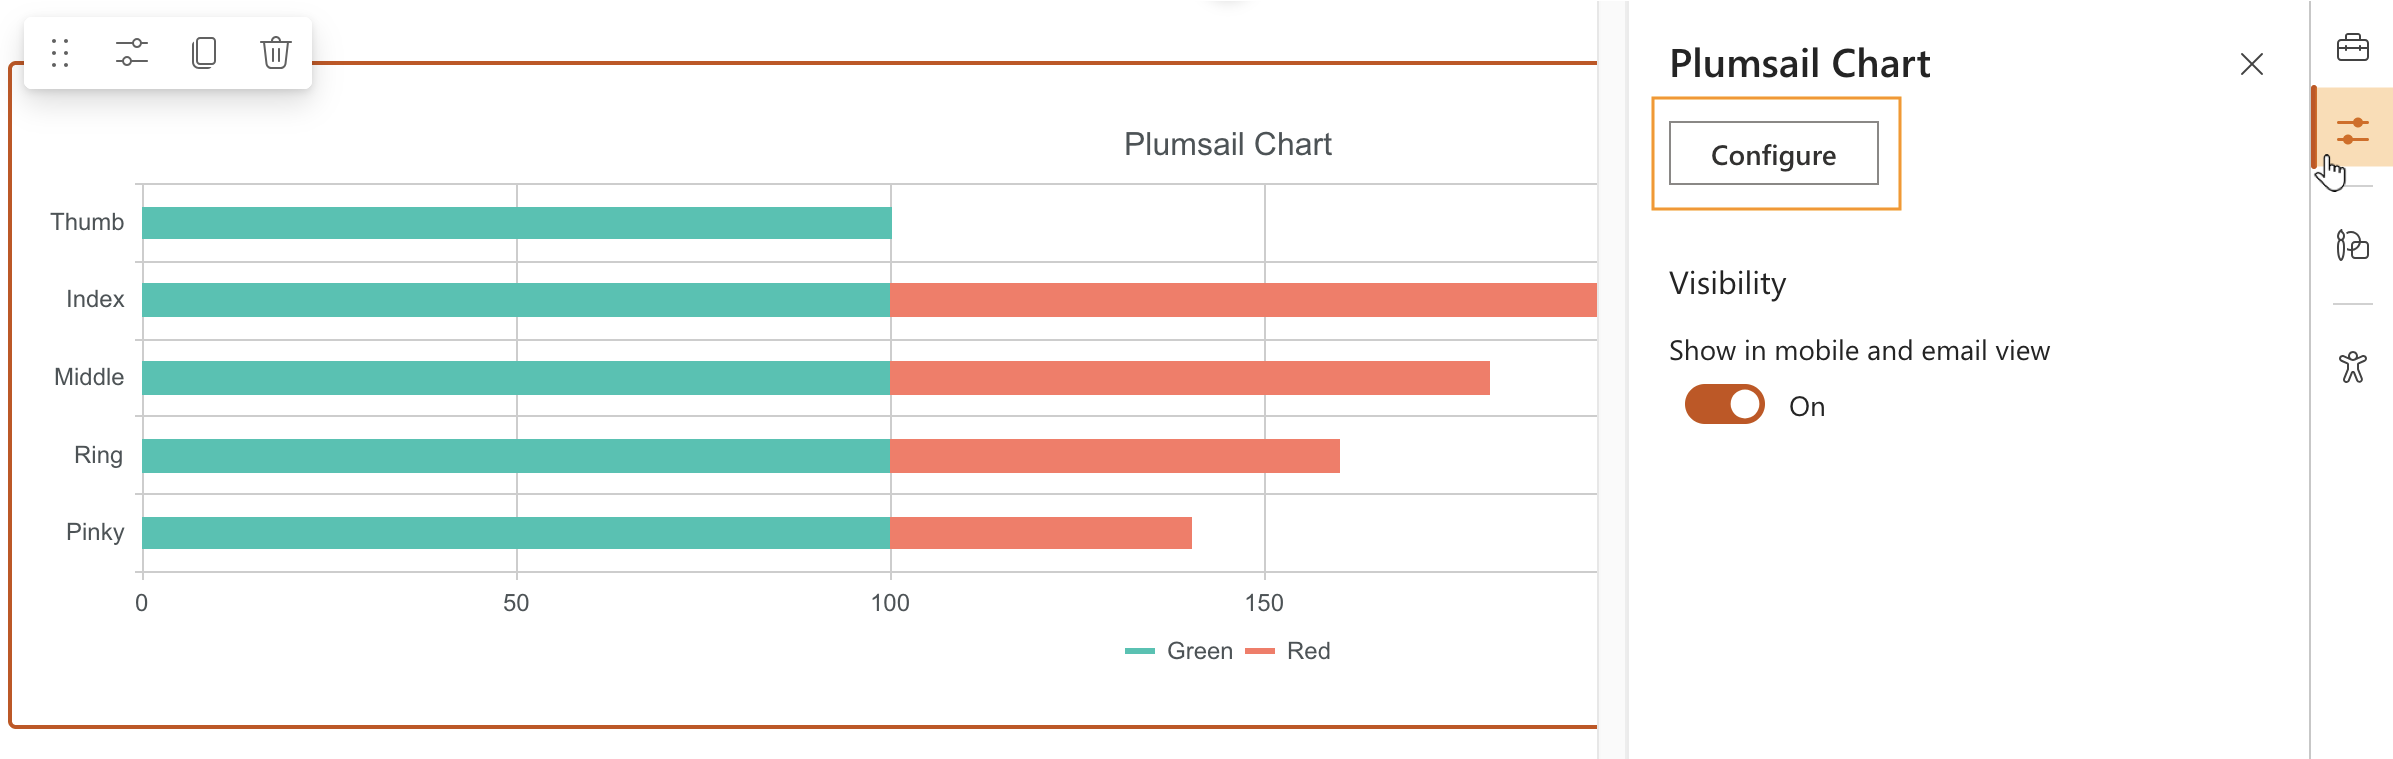2393x759 pixels.
Task: Close the Plumsail Chart panel
Action: point(2251,65)
